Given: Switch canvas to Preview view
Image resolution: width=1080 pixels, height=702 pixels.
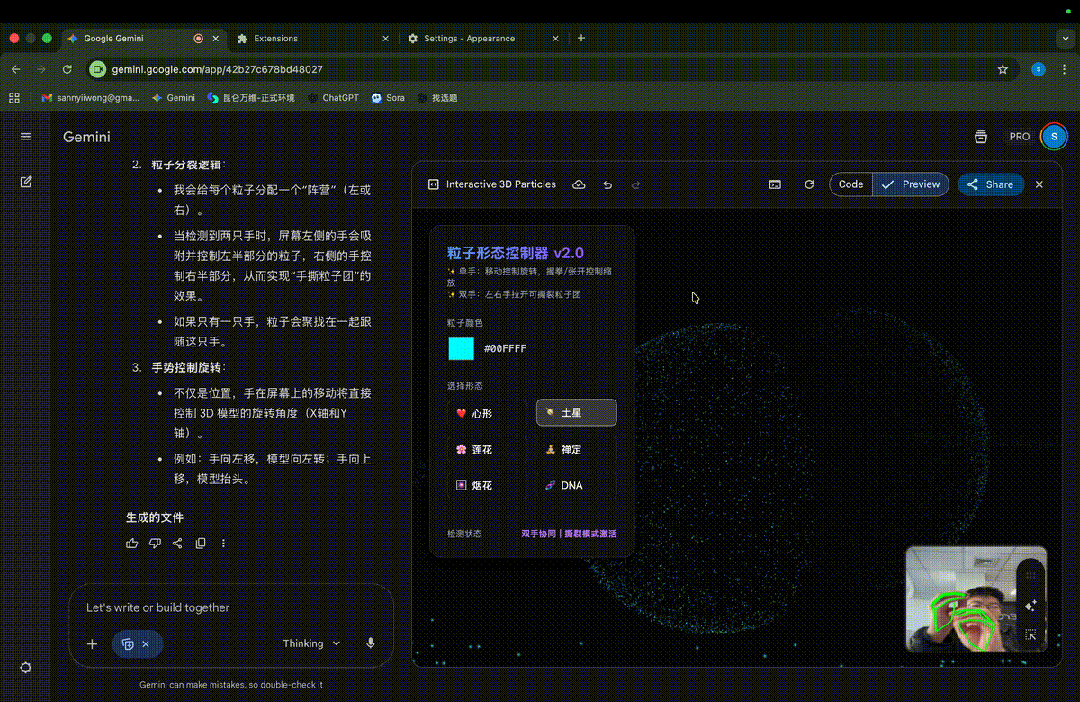Looking at the screenshot, I should point(911,185).
